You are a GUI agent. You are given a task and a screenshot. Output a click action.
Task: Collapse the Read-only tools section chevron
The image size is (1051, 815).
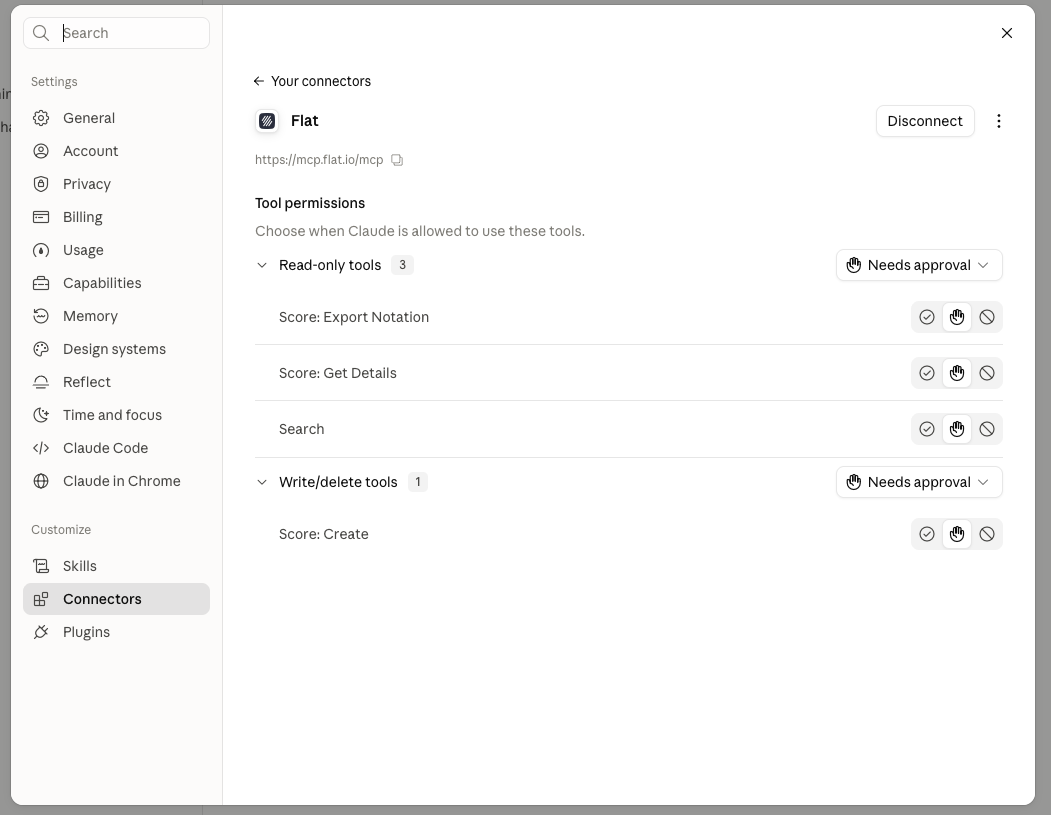click(262, 265)
